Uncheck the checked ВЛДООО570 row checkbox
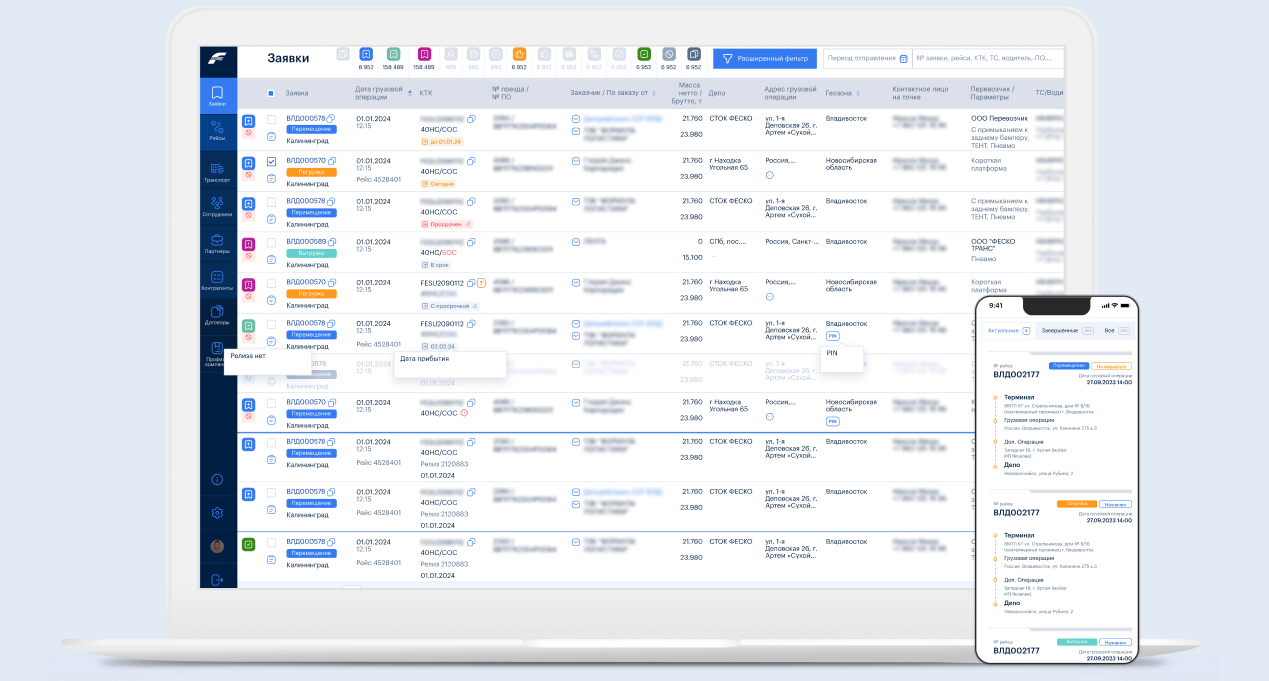 point(271,161)
